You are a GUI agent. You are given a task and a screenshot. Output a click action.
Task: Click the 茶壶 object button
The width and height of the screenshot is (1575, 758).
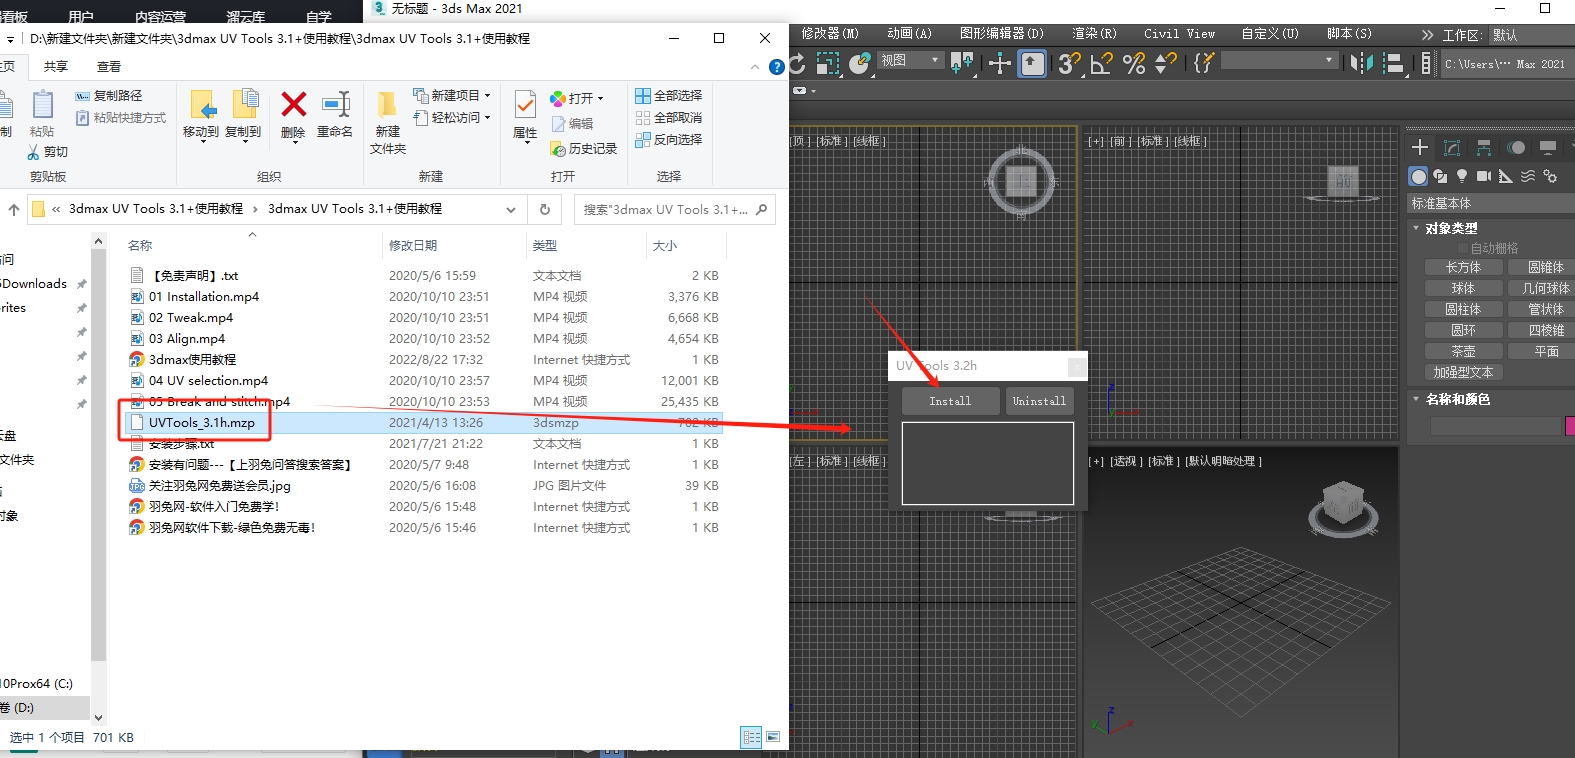[x=1463, y=351]
